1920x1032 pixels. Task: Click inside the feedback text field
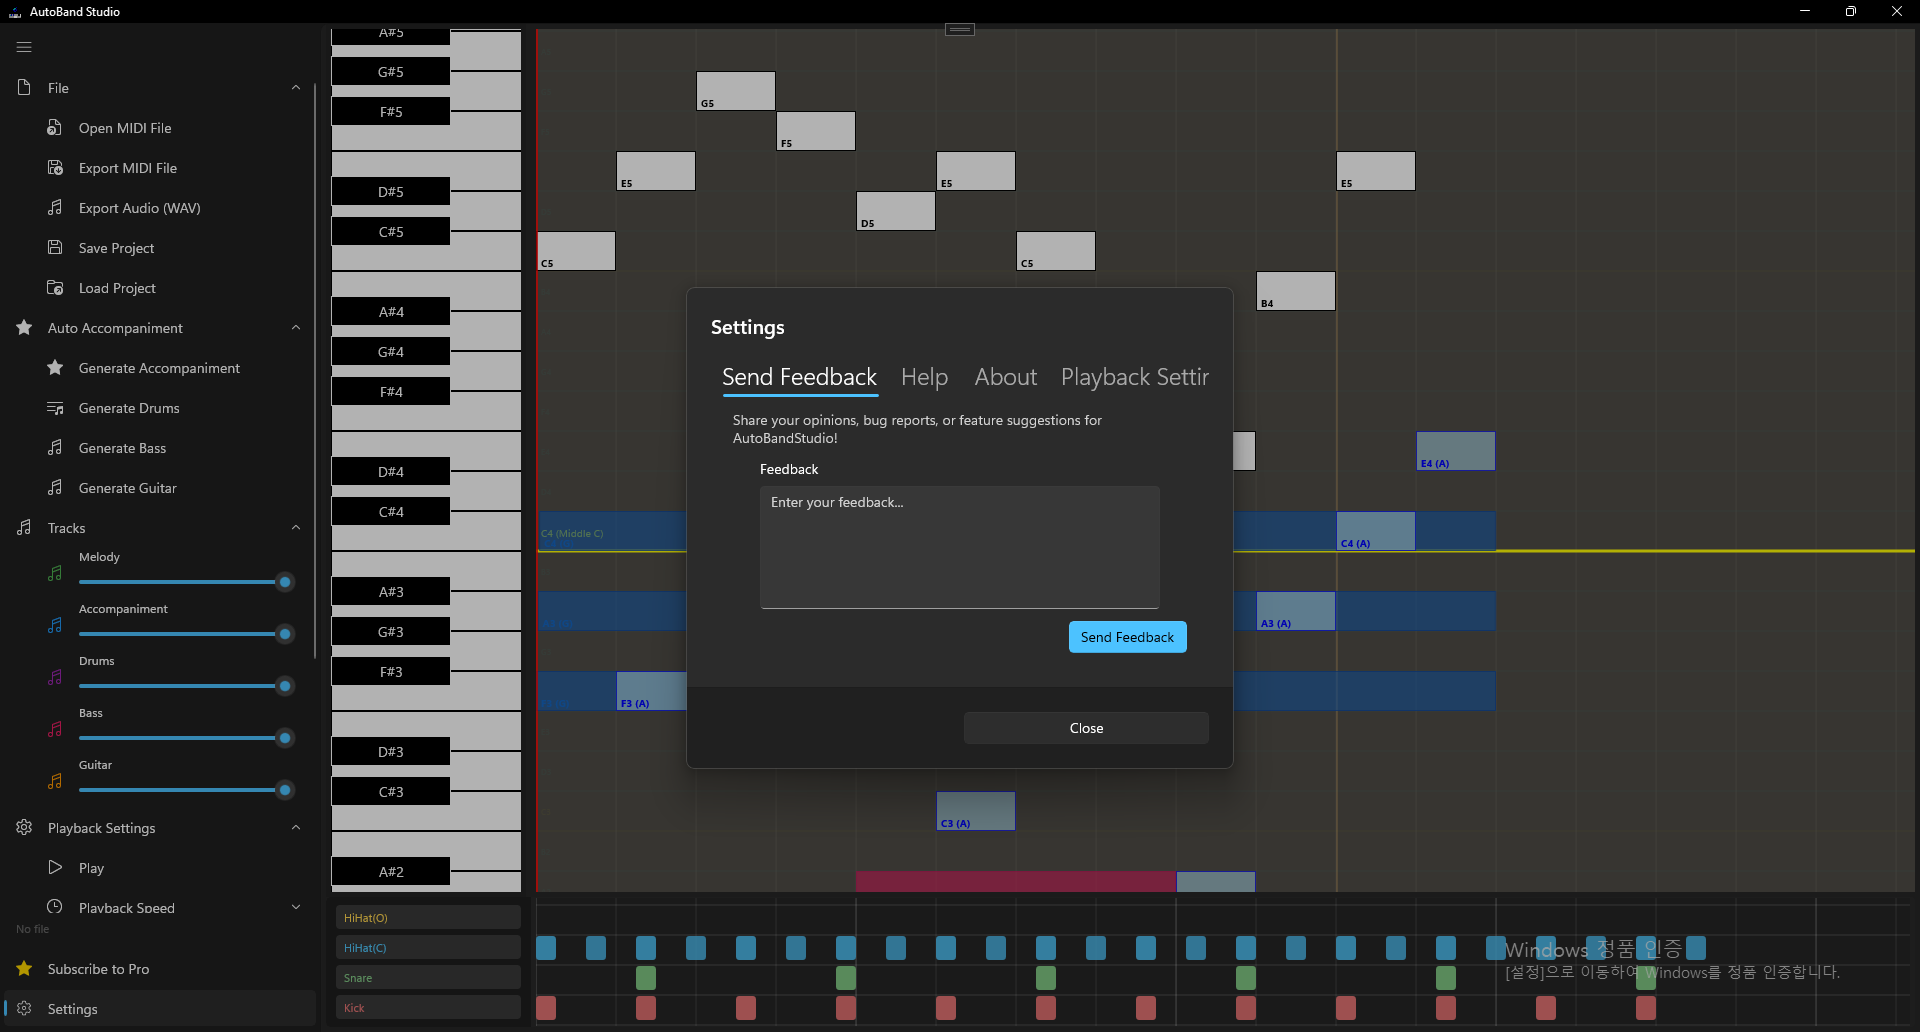(x=958, y=547)
